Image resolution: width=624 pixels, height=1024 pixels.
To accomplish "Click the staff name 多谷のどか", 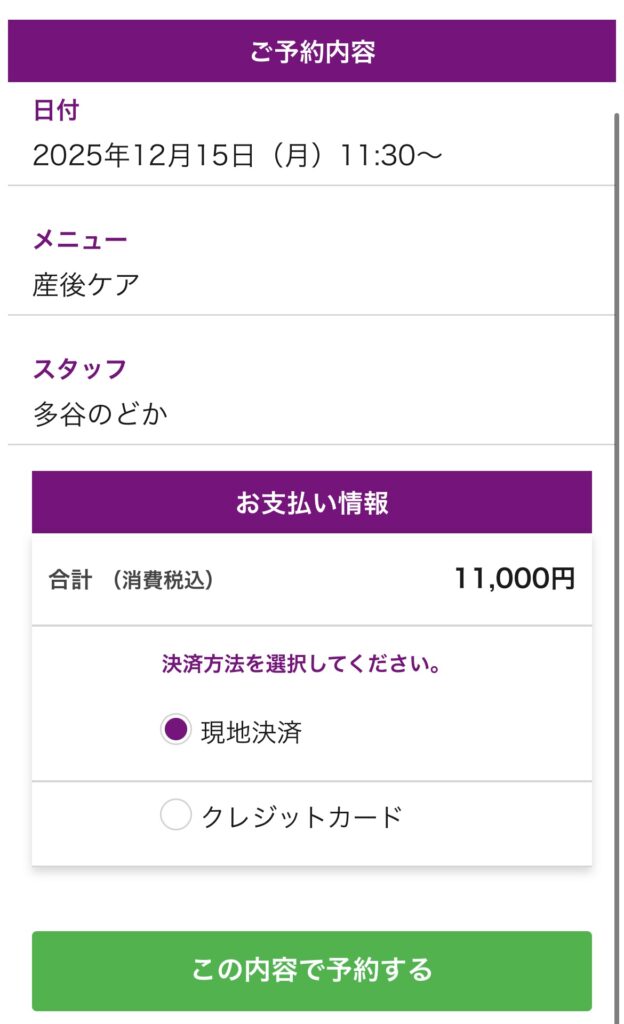I will pyautogui.click(x=100, y=414).
